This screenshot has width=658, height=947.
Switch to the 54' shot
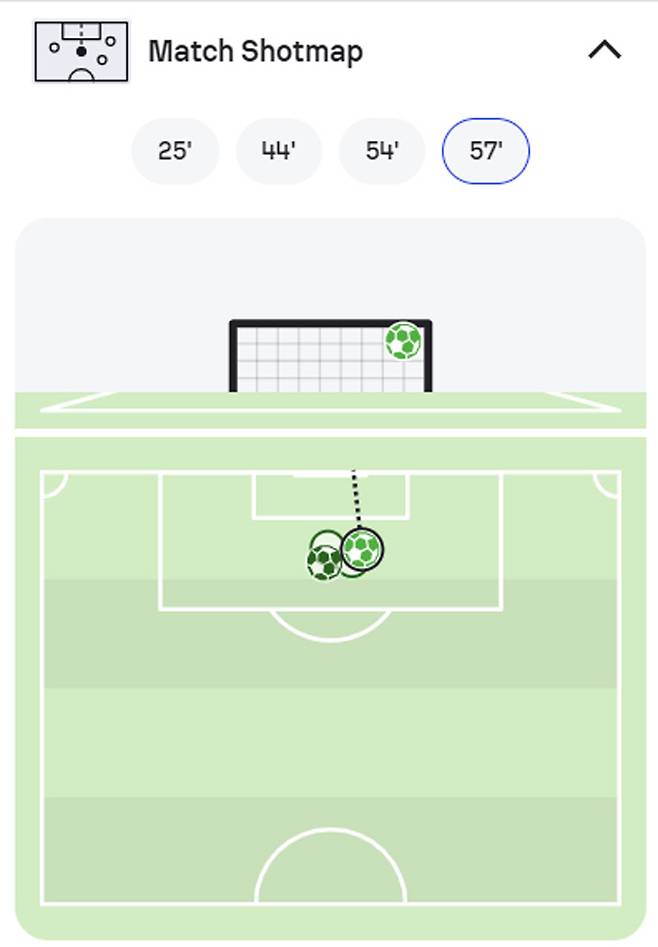(x=382, y=151)
